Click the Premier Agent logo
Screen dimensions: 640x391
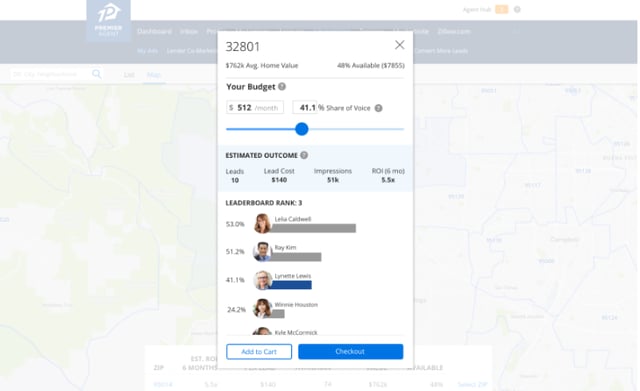click(x=109, y=20)
